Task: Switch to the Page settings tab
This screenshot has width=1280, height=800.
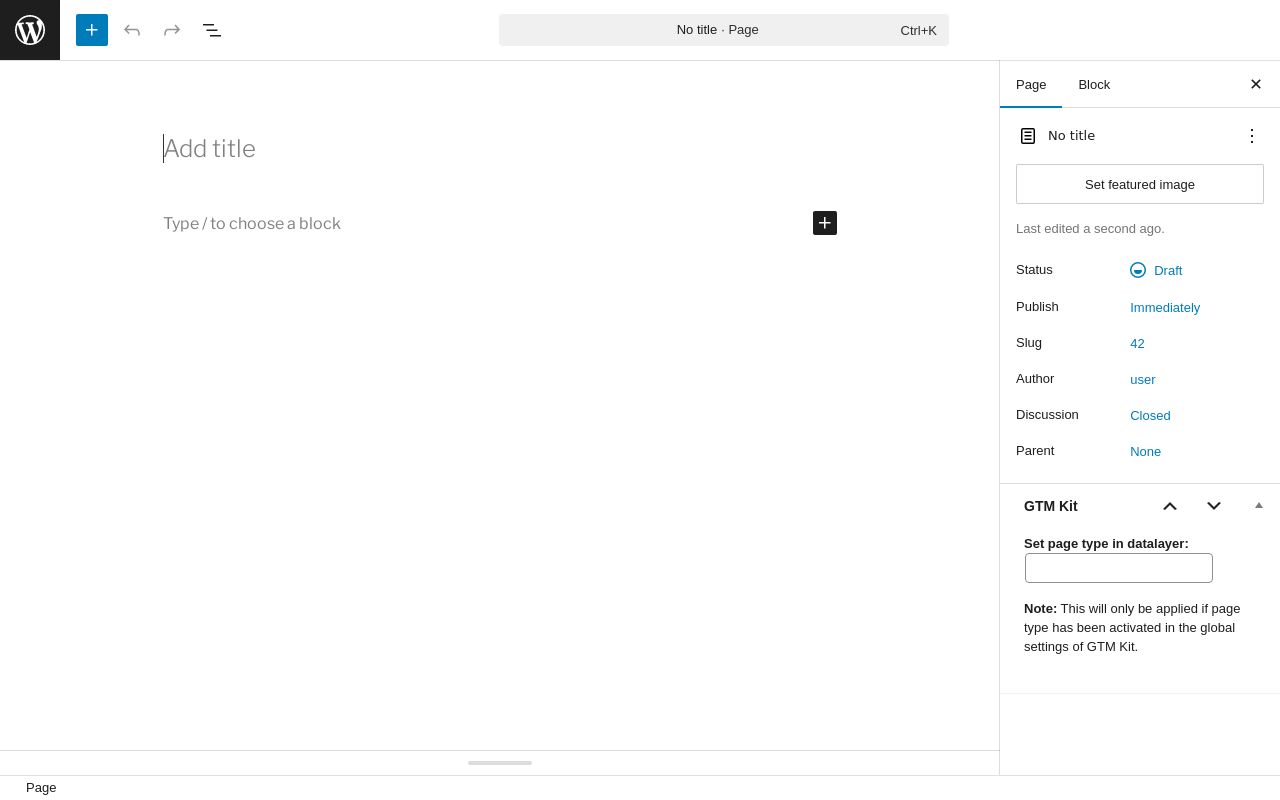Action: click(x=1031, y=85)
